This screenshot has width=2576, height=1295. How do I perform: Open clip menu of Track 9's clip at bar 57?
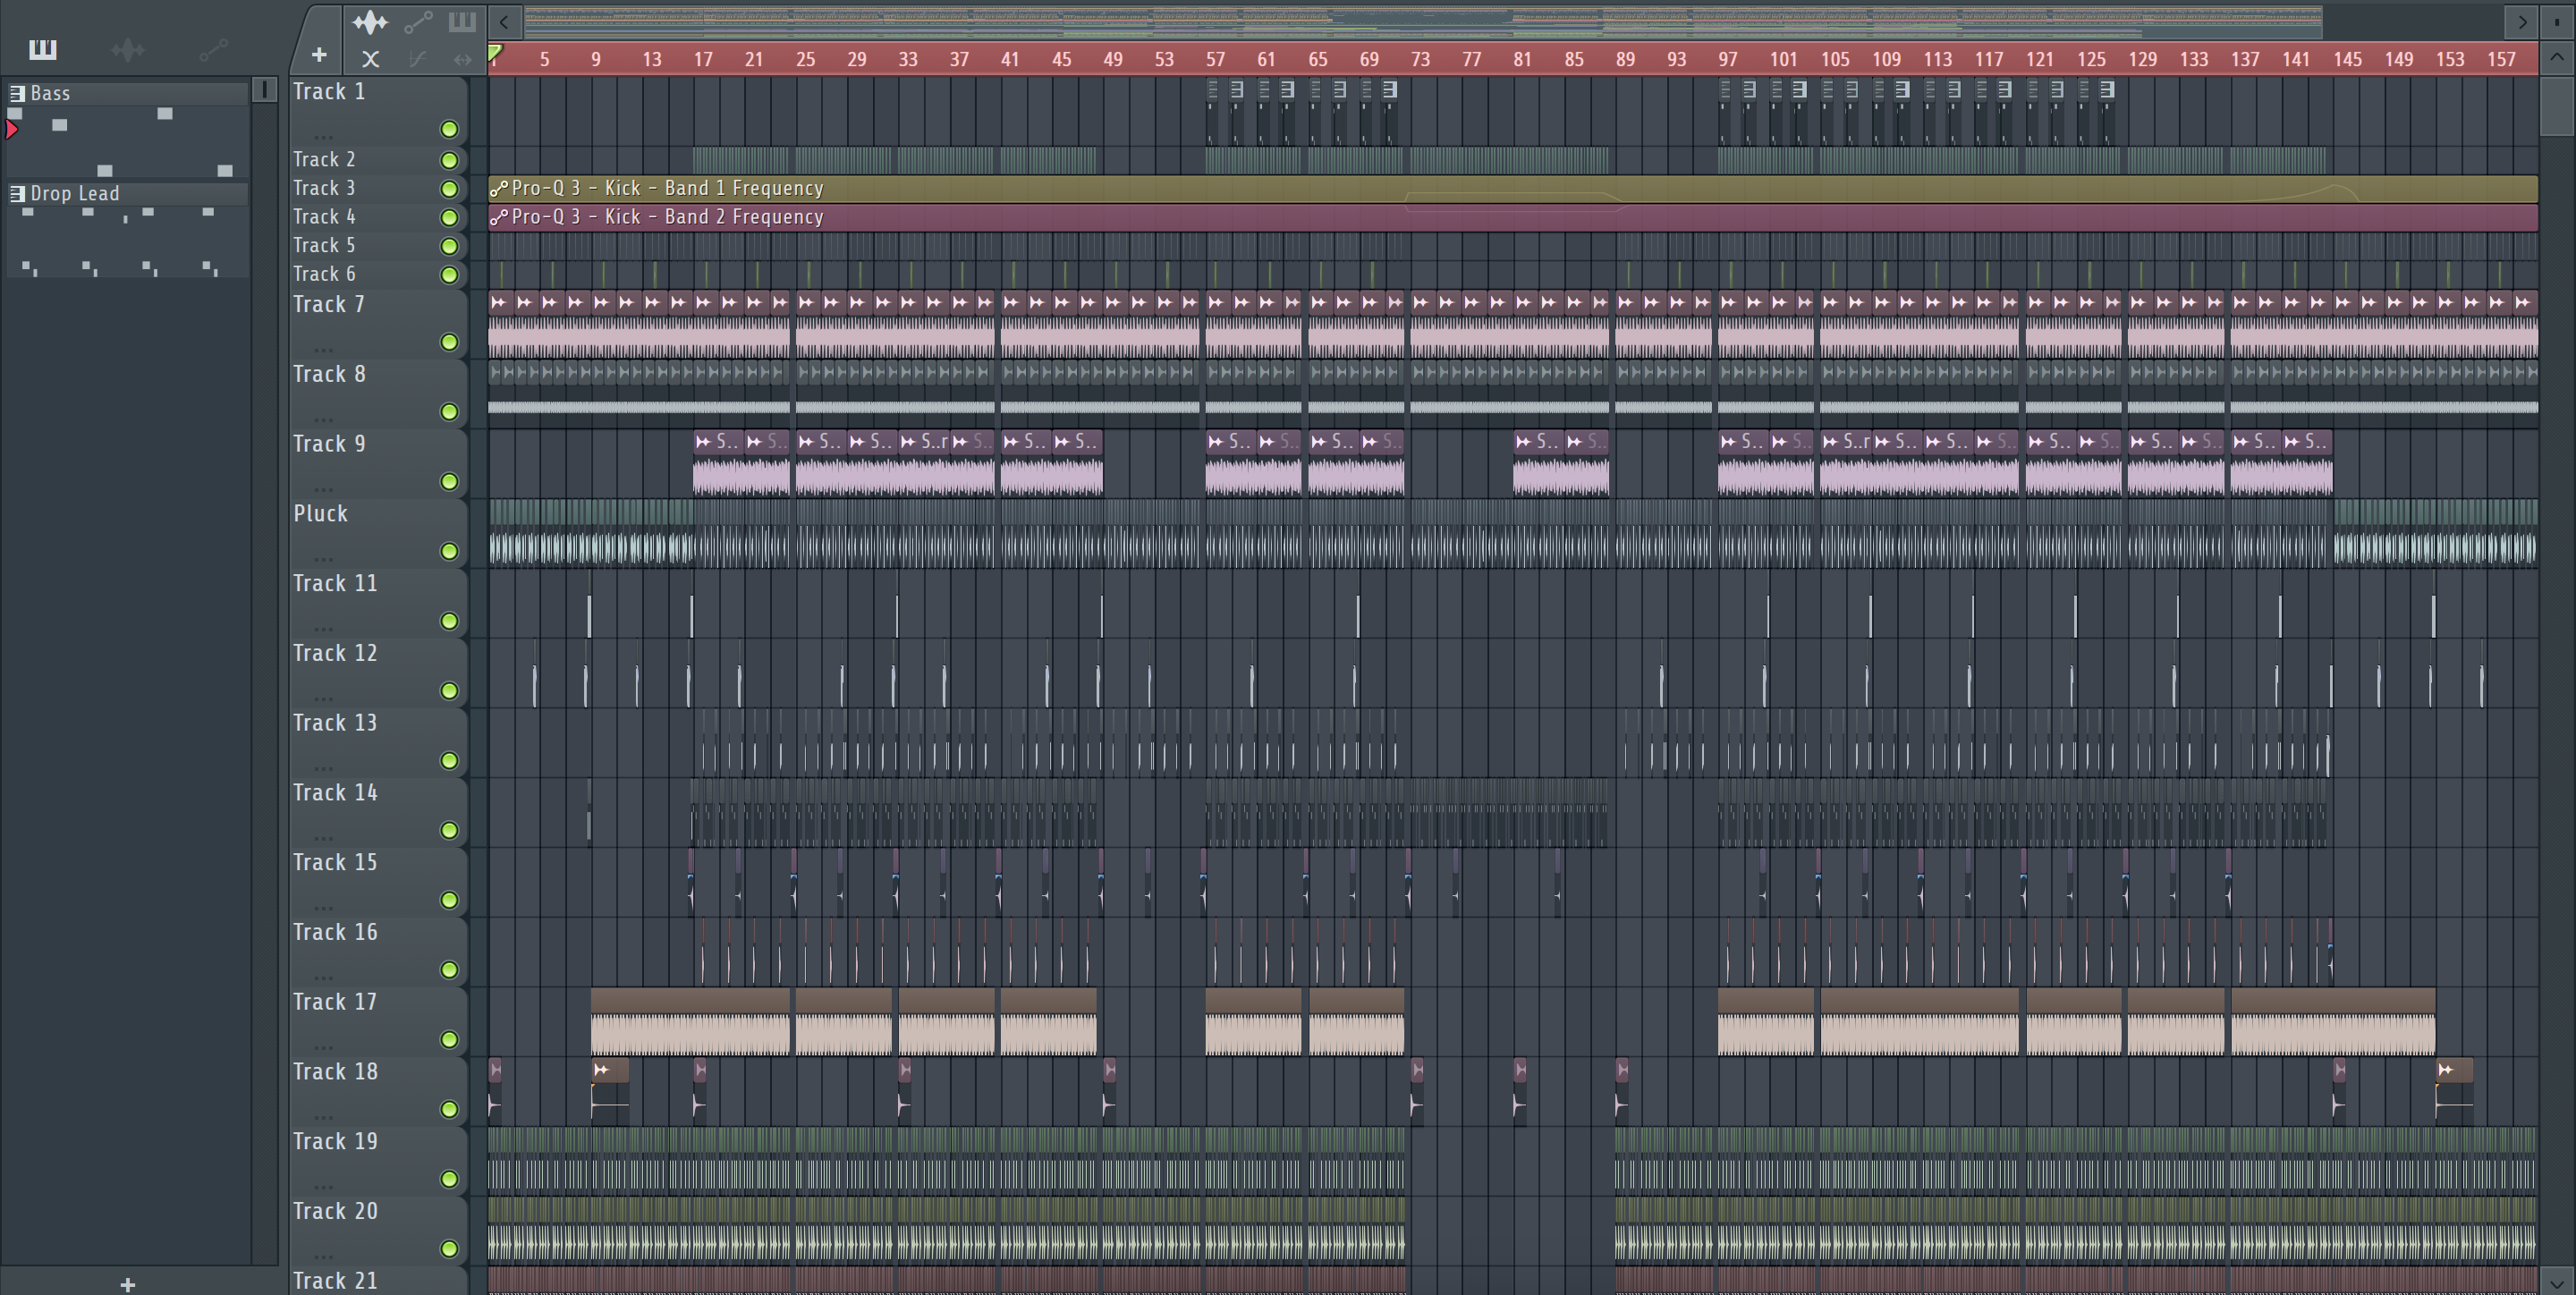[x=1216, y=441]
